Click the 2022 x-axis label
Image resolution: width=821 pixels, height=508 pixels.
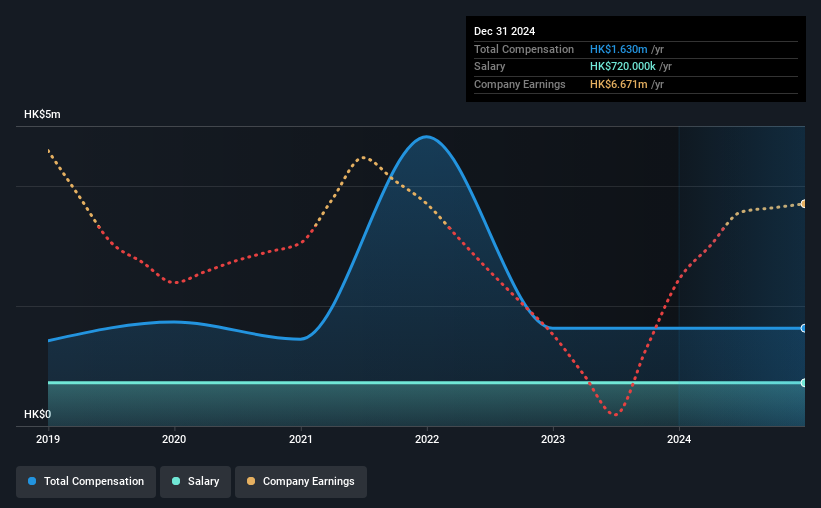pos(427,439)
